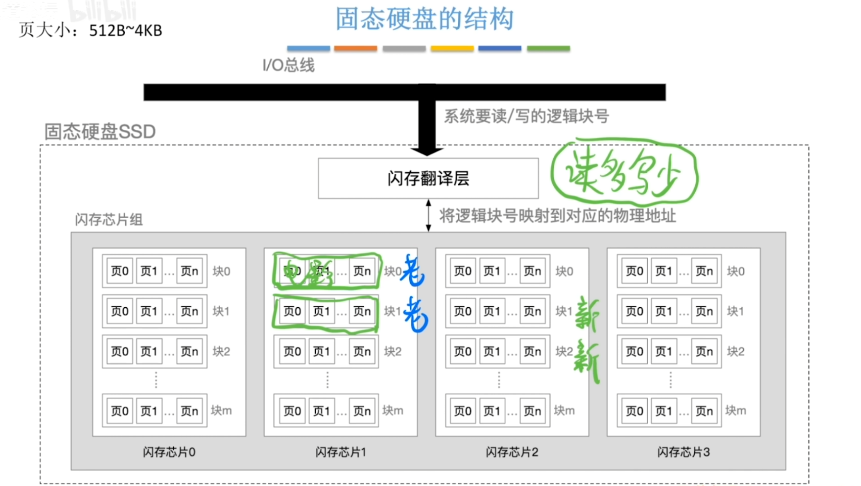This screenshot has width=861, height=486.
Task: Click the orange color bar under the title
Action: (356, 48)
